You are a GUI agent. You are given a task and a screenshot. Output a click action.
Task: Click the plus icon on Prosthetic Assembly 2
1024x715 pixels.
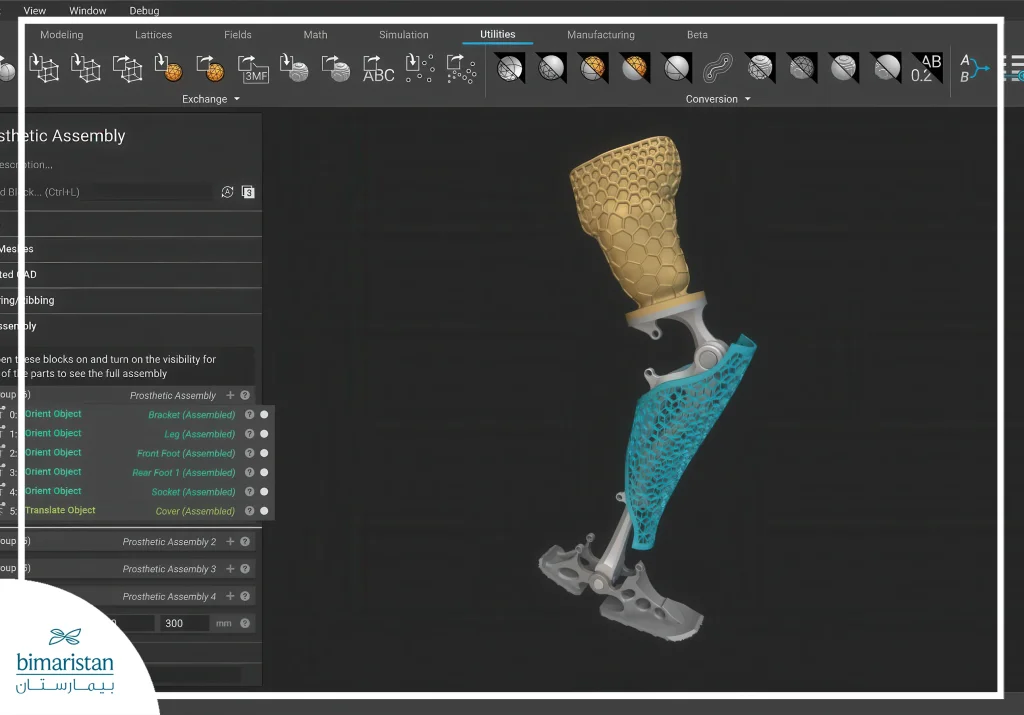[x=230, y=541]
